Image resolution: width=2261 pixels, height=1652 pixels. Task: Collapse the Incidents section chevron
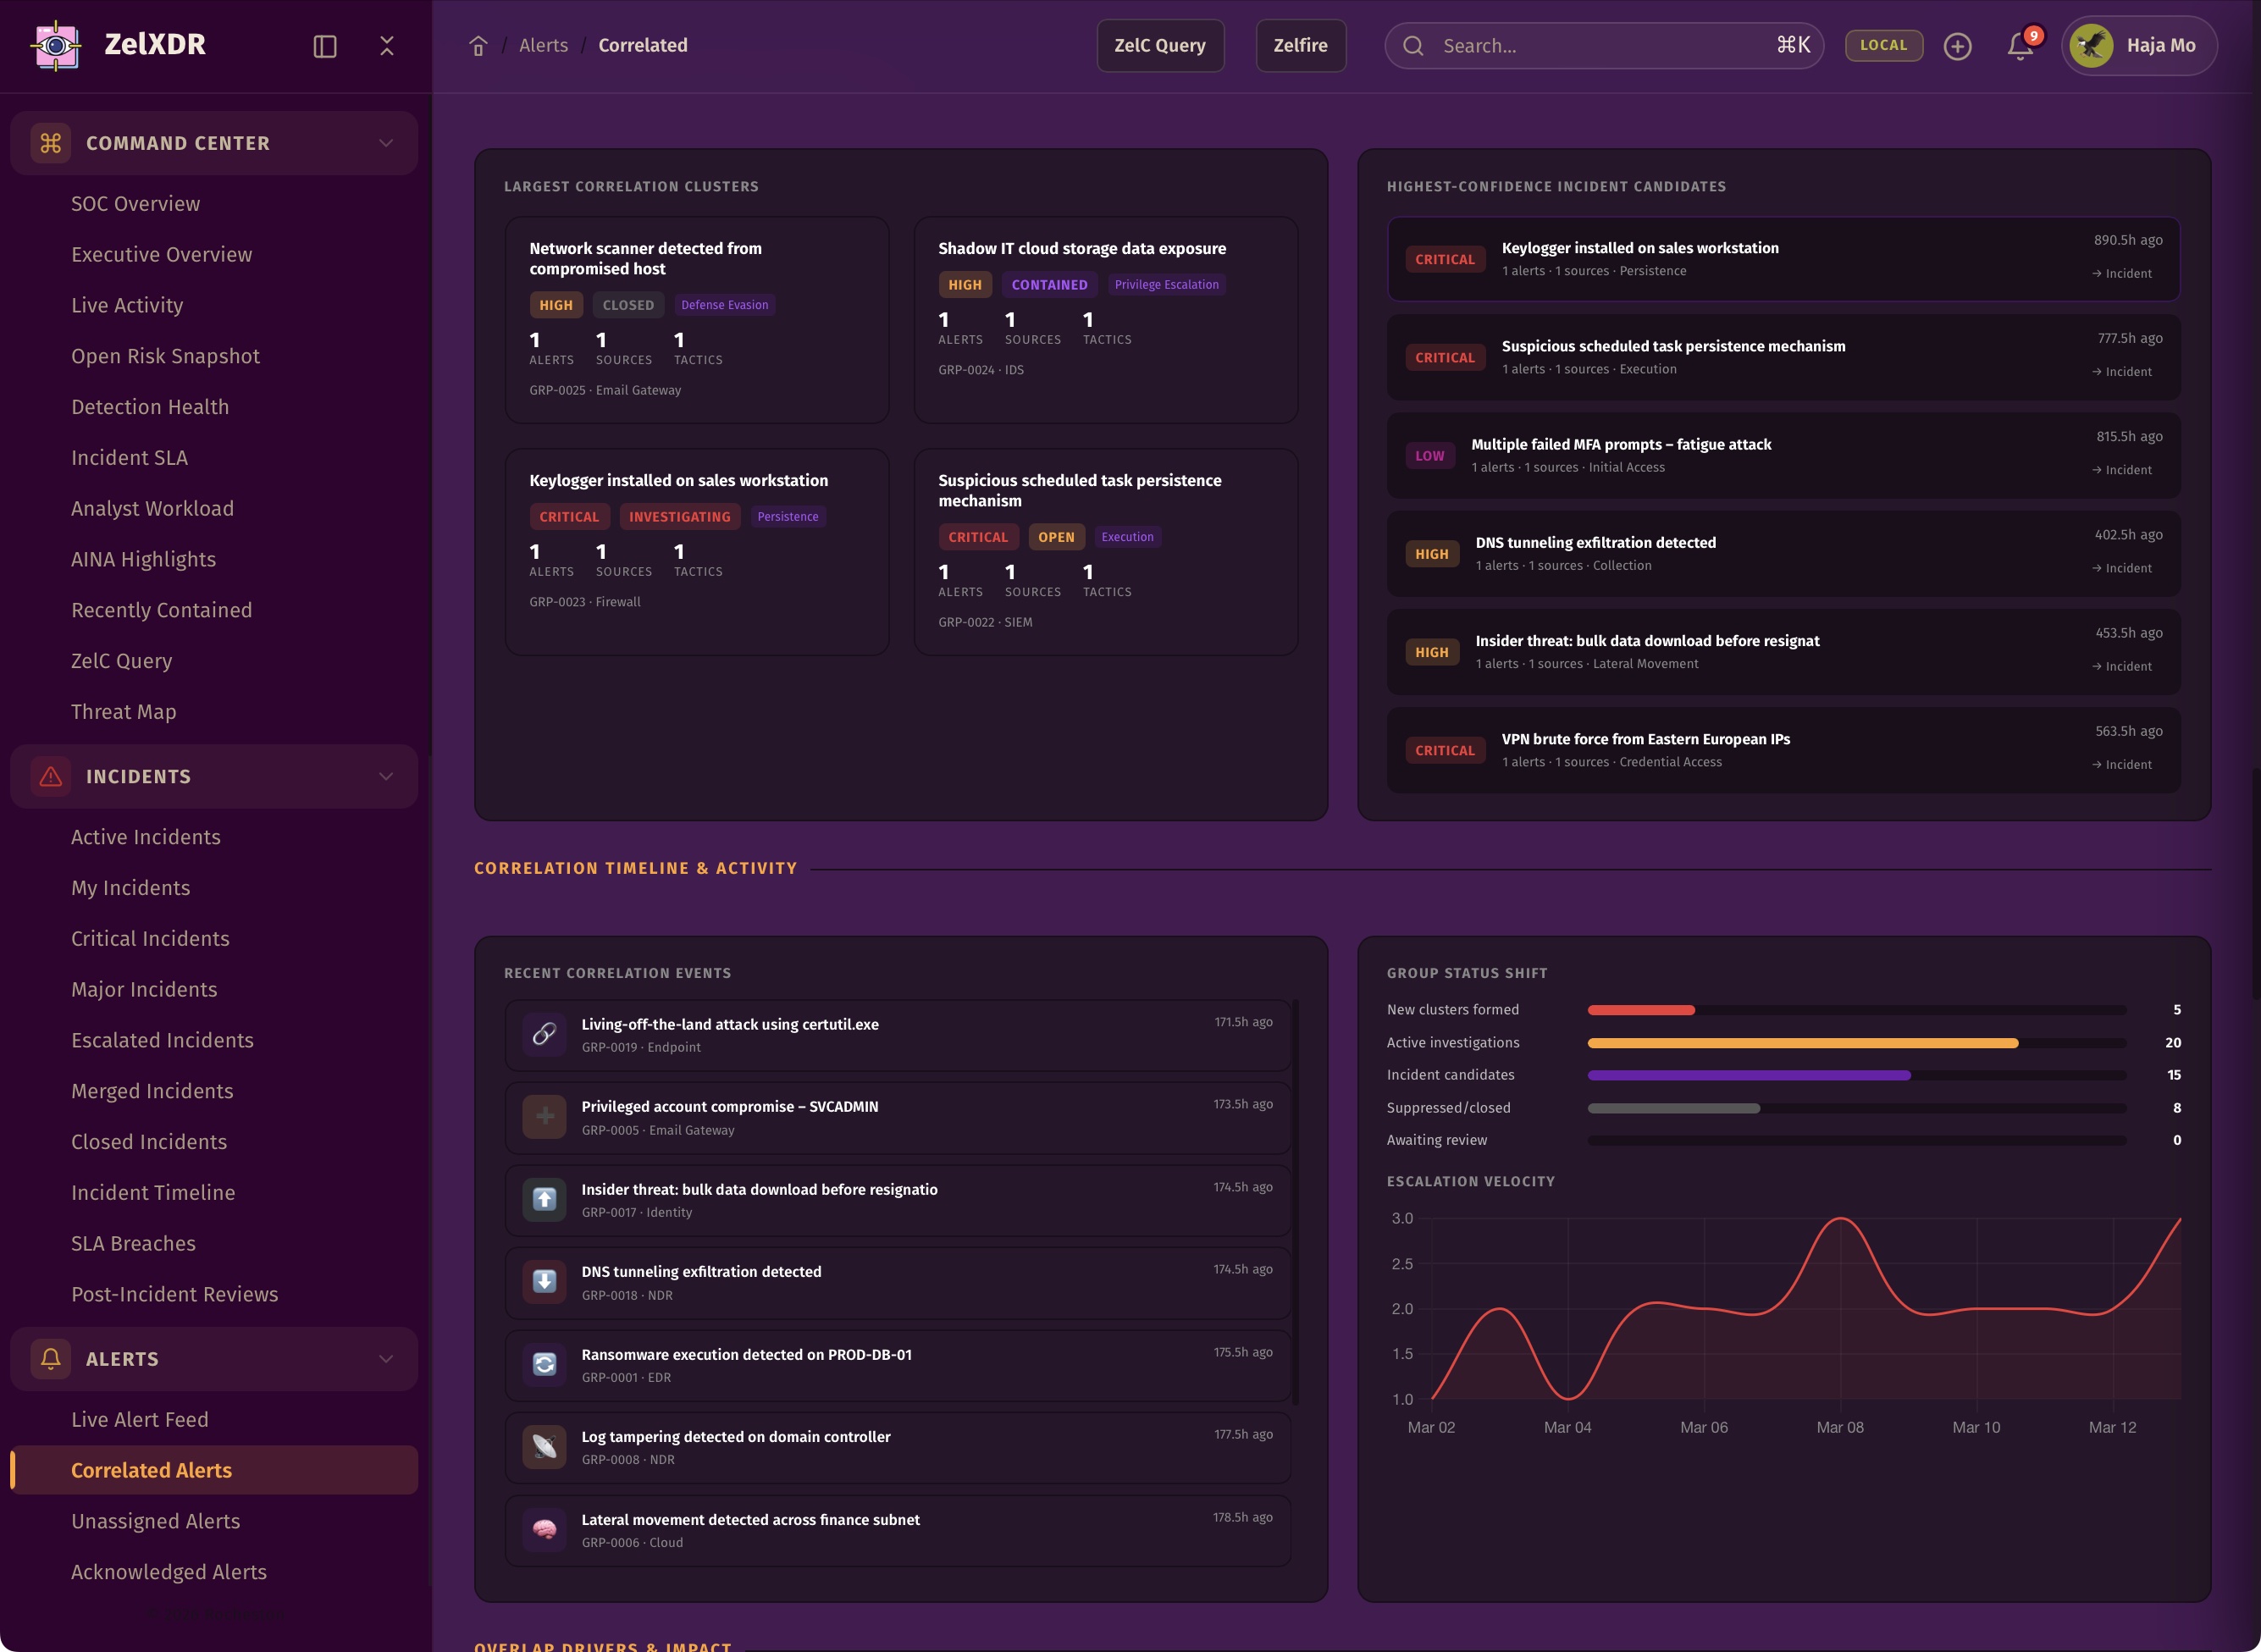386,776
